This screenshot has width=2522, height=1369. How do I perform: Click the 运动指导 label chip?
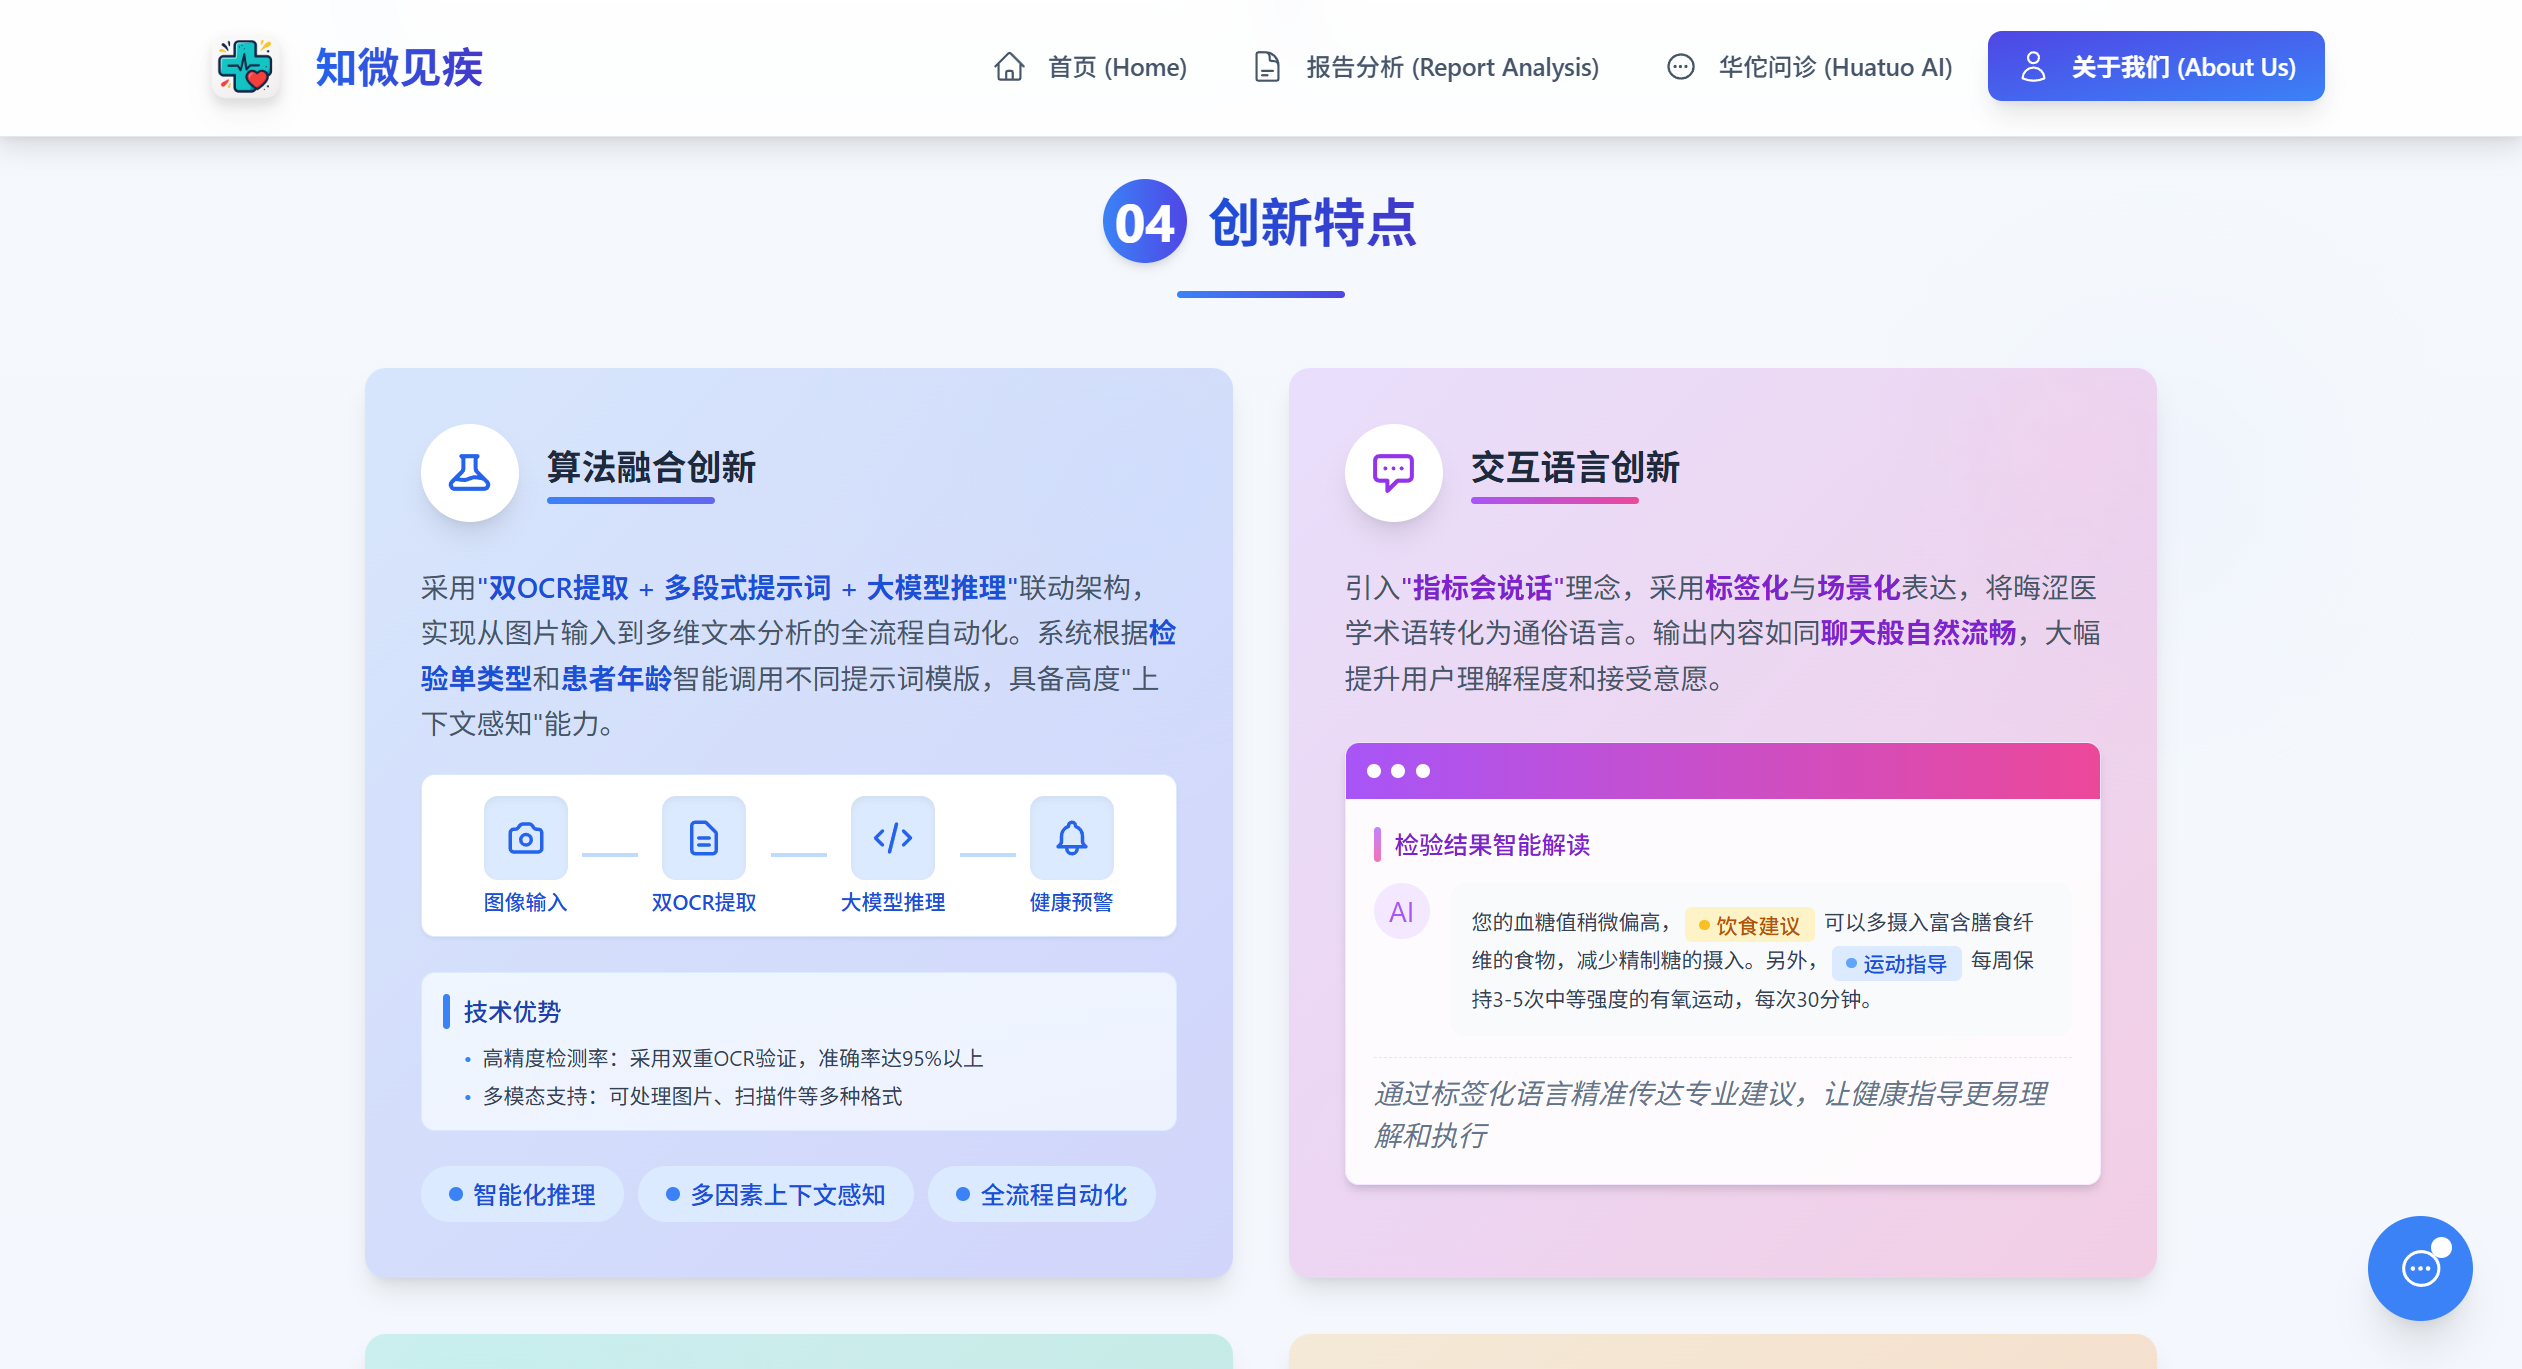[1896, 963]
